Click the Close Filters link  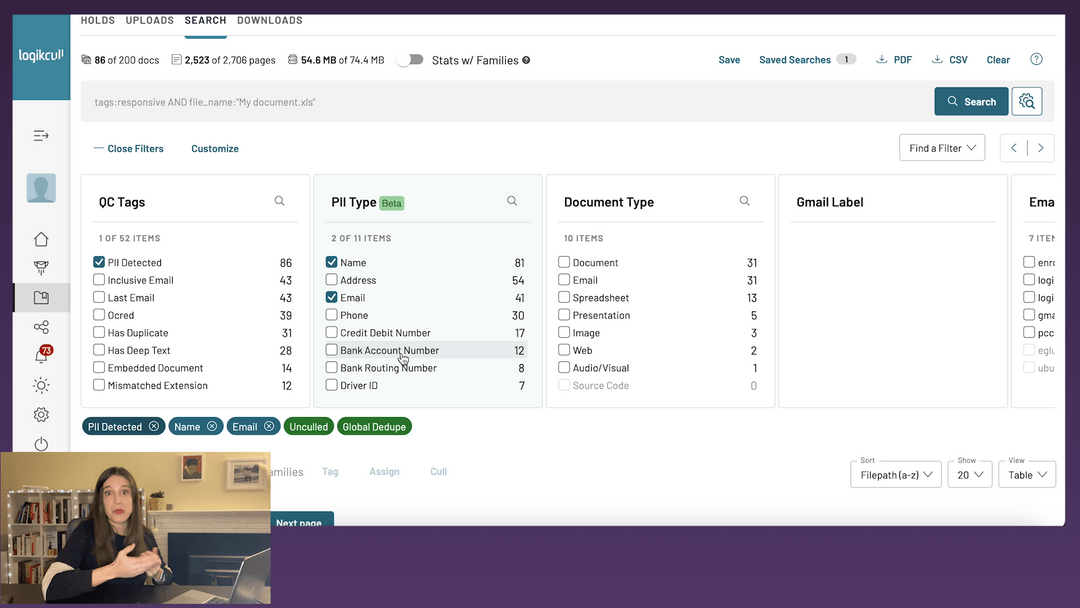[x=135, y=148]
